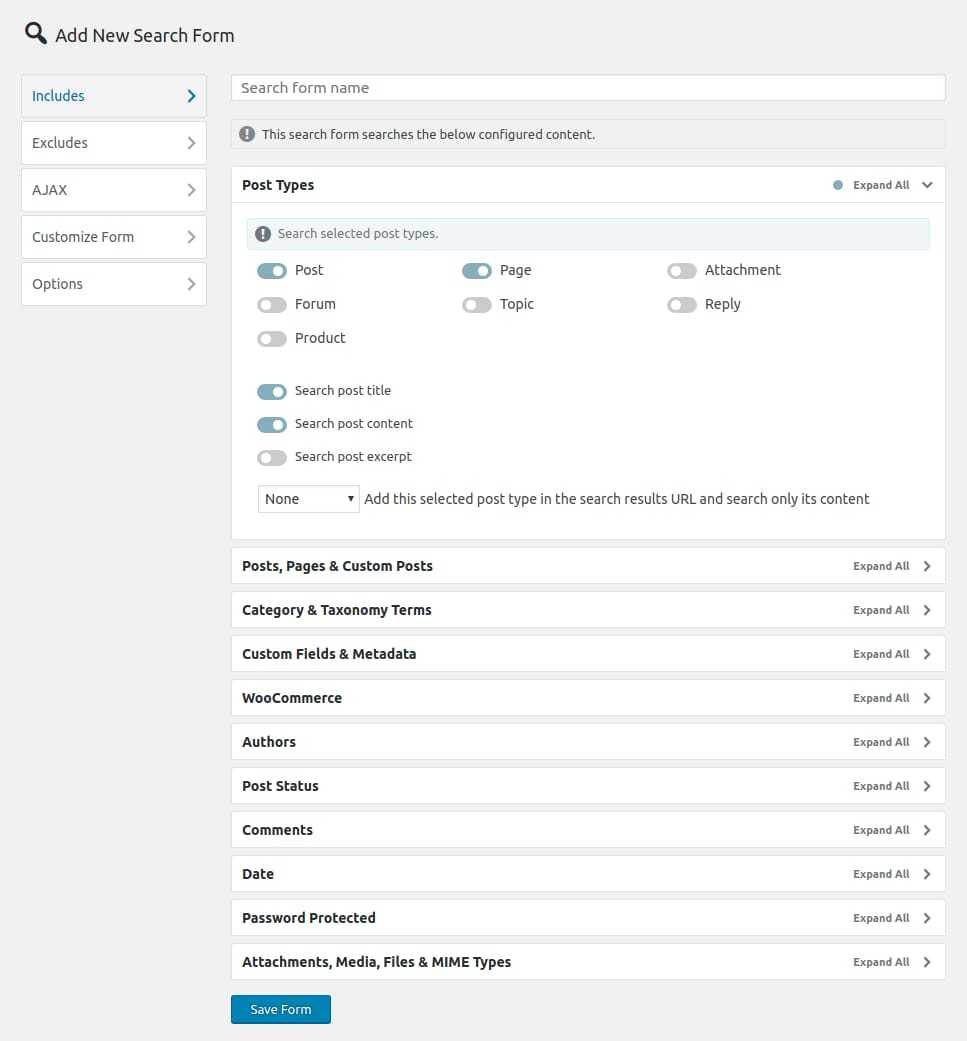This screenshot has height=1041, width=967.
Task: Click Expand All on Post Status row
Action: (881, 786)
